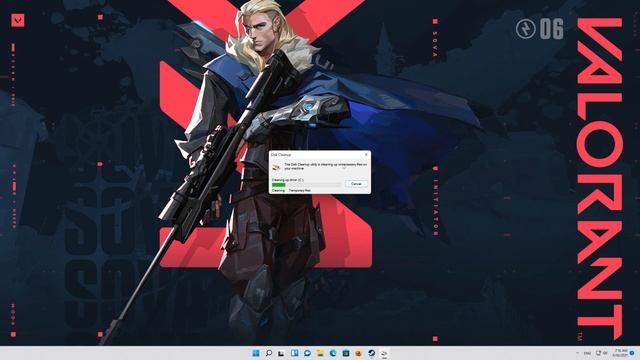Cancel the Disk Cleanup operation
Screen dimensions: 640x360
pyautogui.click(x=356, y=184)
